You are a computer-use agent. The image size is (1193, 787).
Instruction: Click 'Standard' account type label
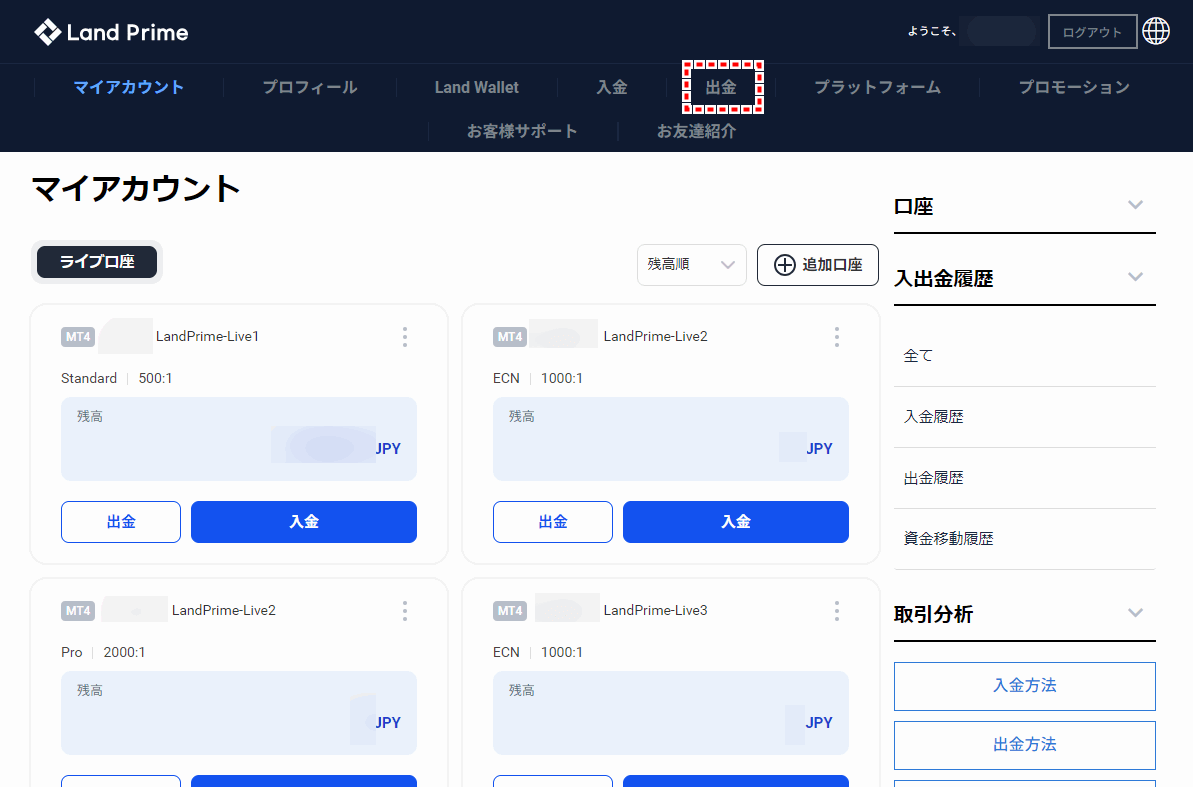point(89,378)
